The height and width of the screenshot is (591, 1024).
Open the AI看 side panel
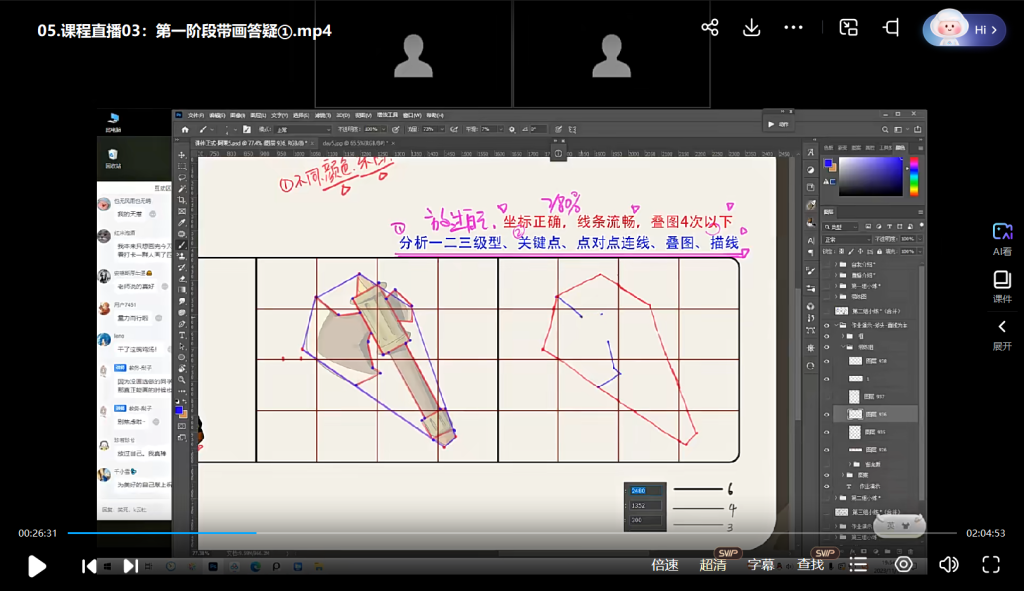1002,238
